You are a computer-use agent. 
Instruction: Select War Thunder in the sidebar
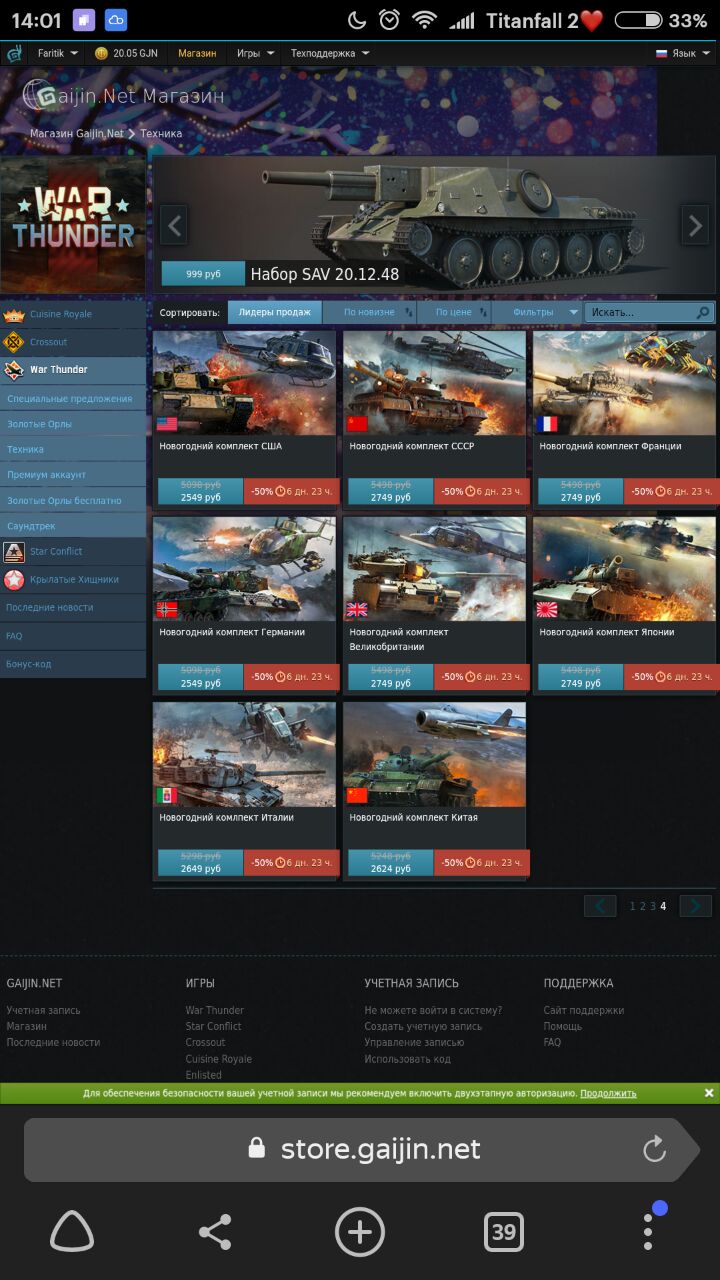(73, 370)
